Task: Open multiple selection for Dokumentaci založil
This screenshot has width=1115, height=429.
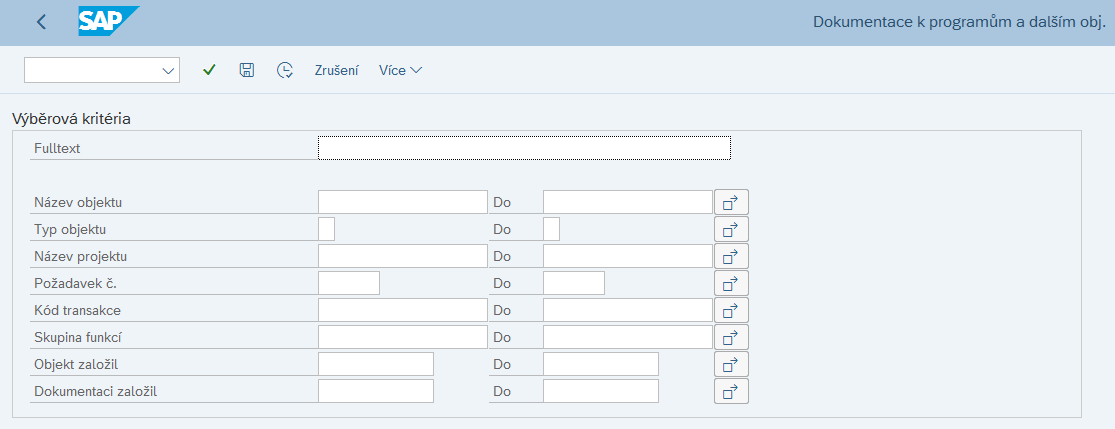Action: [731, 391]
